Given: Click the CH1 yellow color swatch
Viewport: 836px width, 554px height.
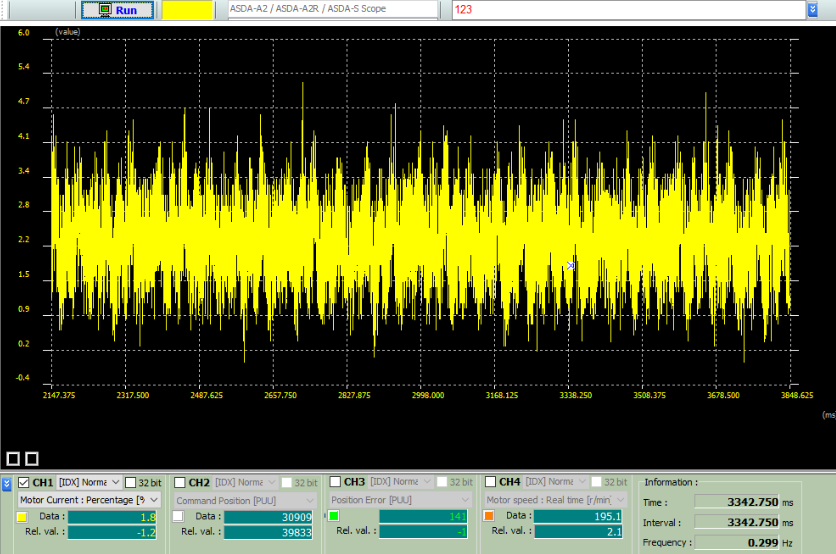Looking at the screenshot, I should click(22, 516).
